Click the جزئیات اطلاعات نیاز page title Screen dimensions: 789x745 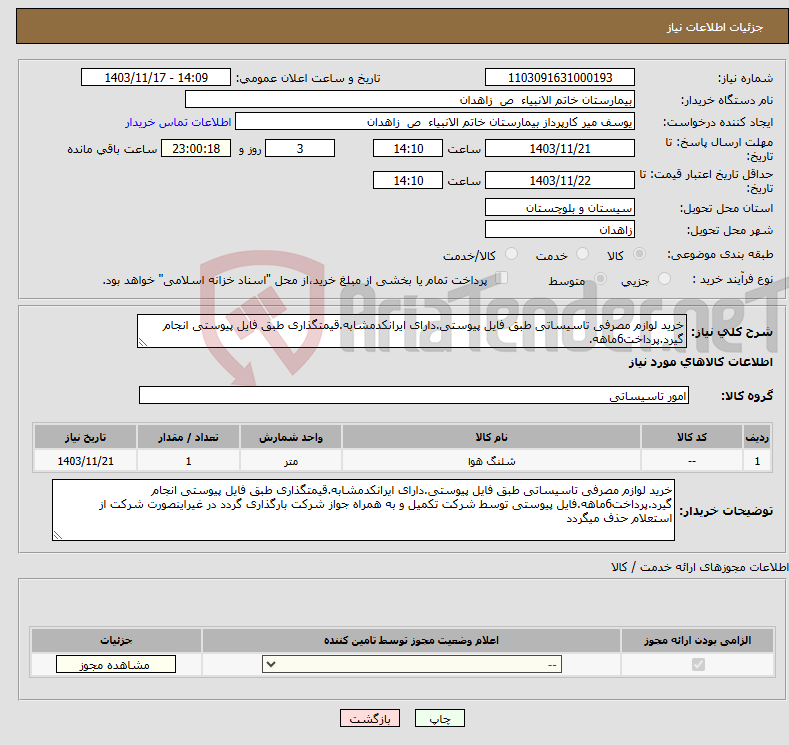[715, 27]
